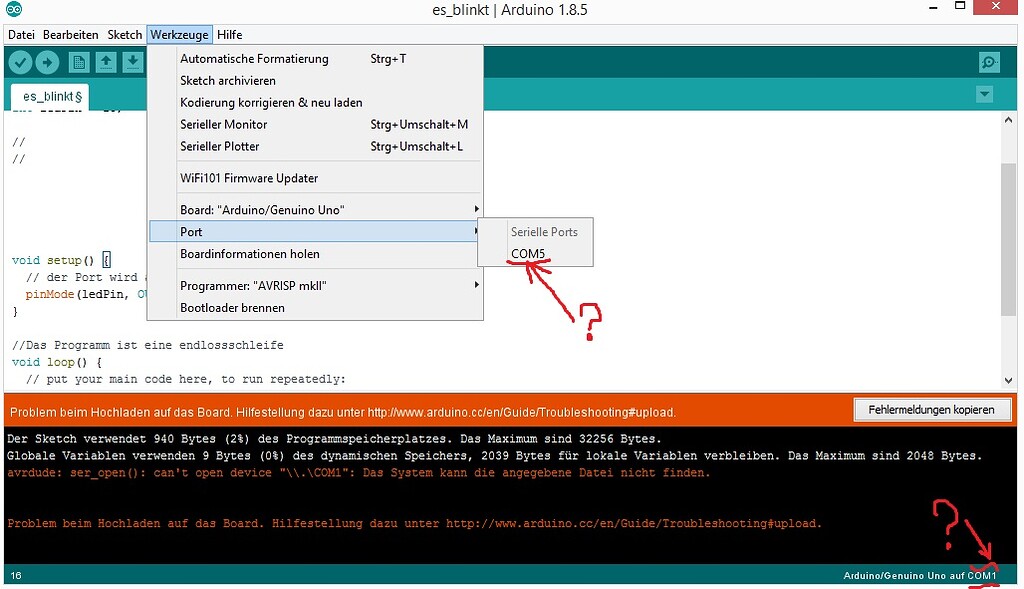Click 'Globale Variablen verwenden 9 Bytes' line
This screenshot has height=589, width=1024.
(x=494, y=456)
